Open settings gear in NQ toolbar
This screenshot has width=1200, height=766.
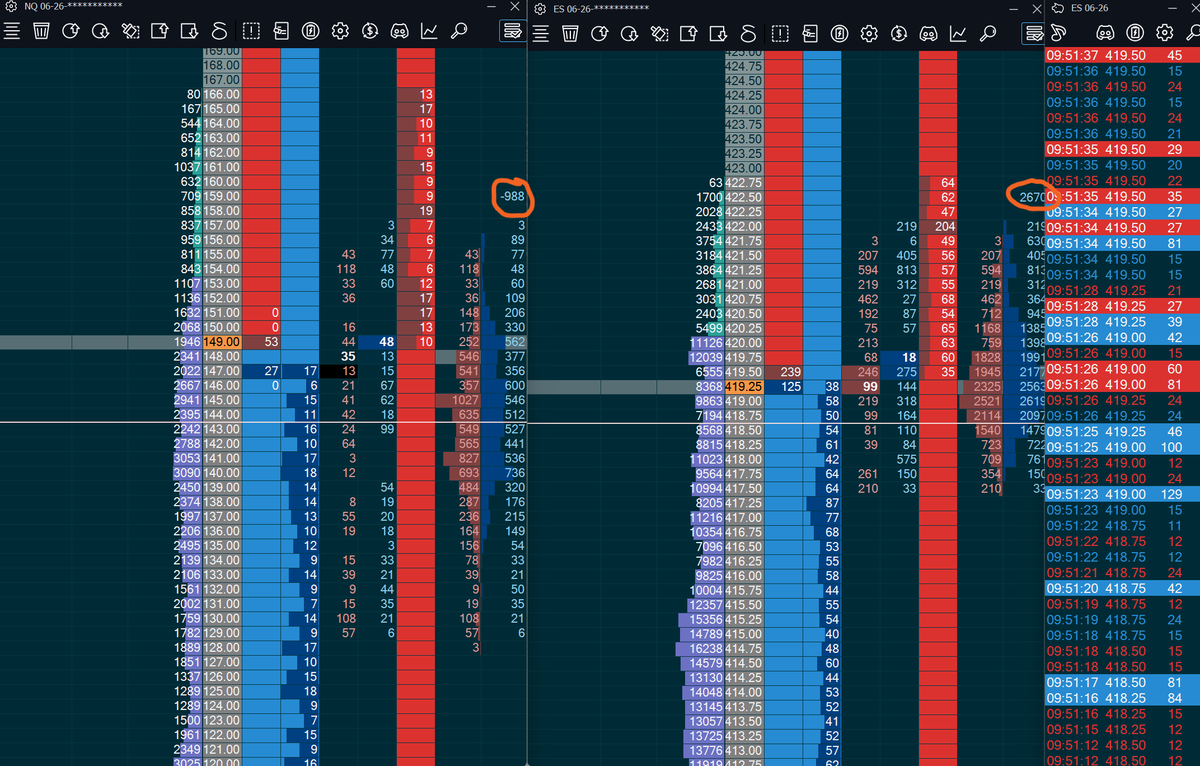340,31
